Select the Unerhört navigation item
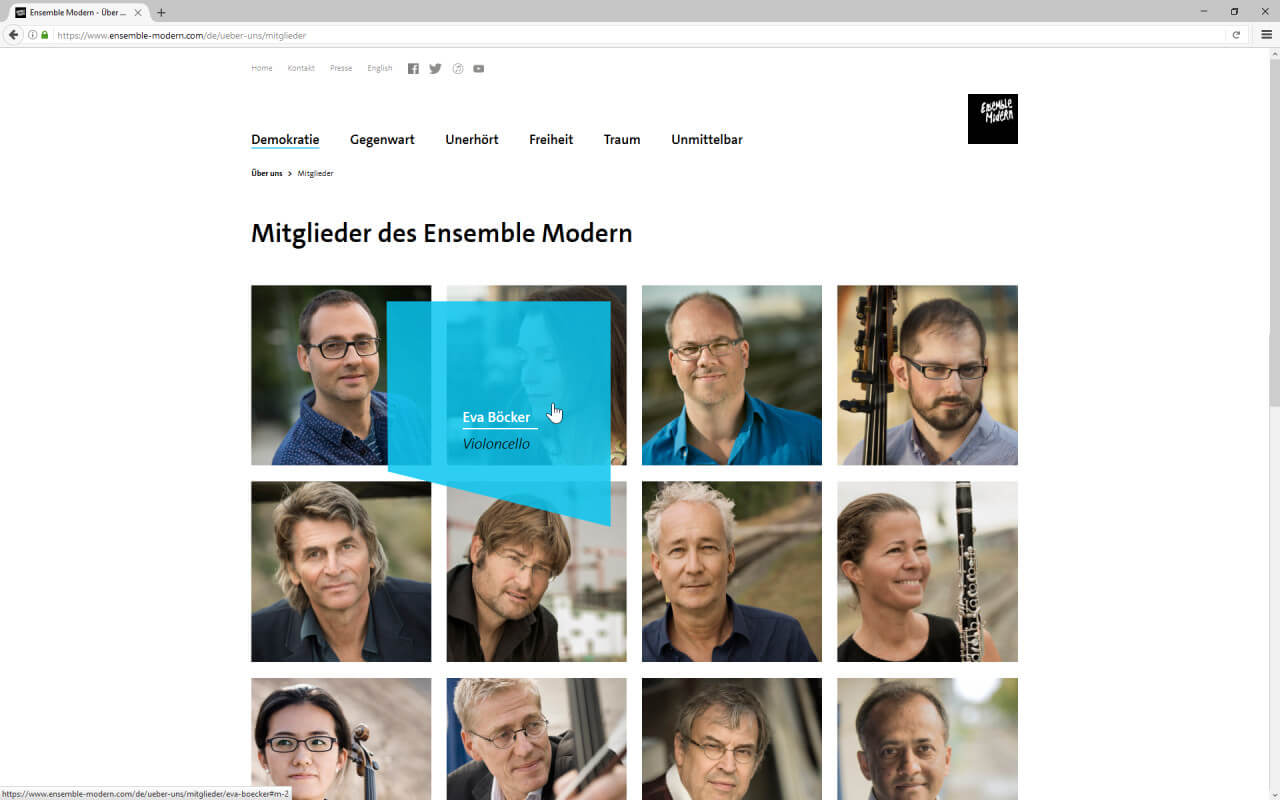 tap(472, 140)
